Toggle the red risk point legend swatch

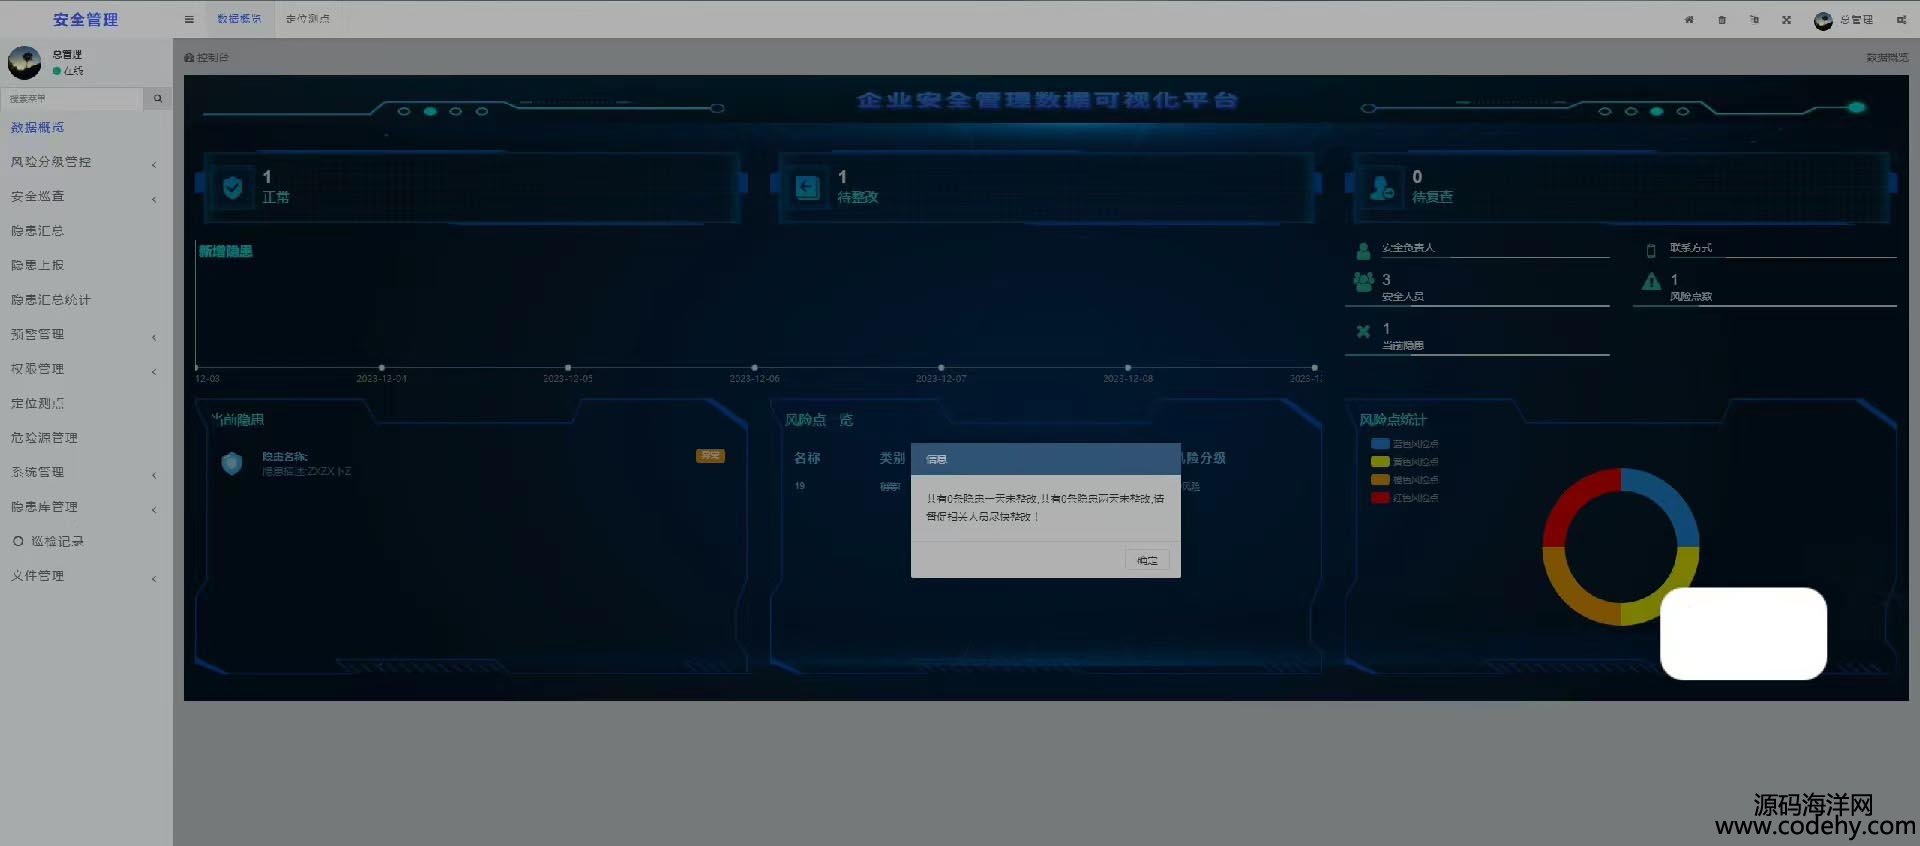click(x=1380, y=498)
